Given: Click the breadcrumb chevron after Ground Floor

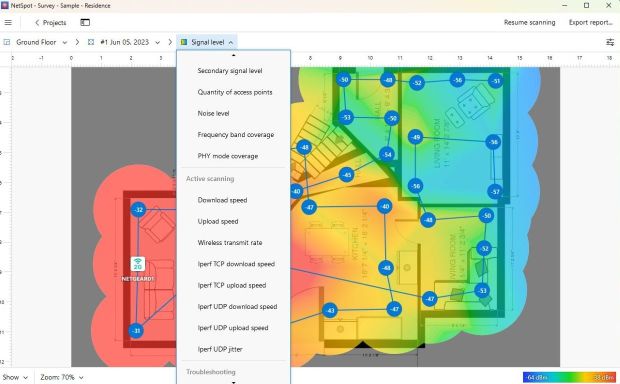Looking at the screenshot, I should pyautogui.click(x=77, y=42).
